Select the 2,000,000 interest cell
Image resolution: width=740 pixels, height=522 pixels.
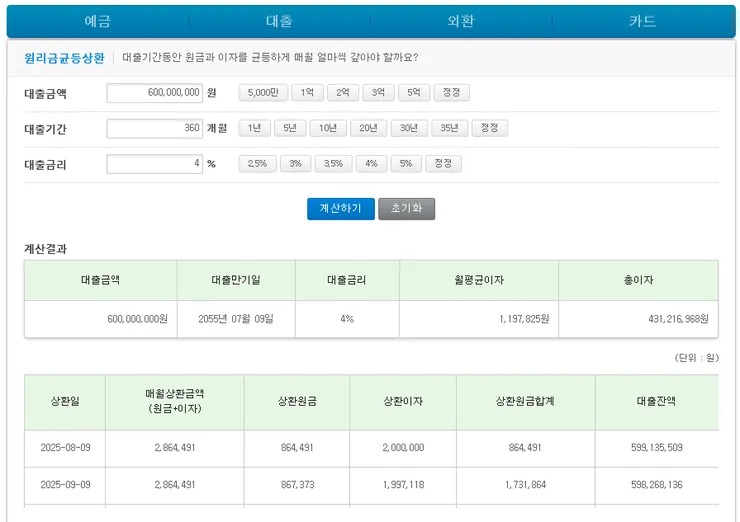(404, 447)
